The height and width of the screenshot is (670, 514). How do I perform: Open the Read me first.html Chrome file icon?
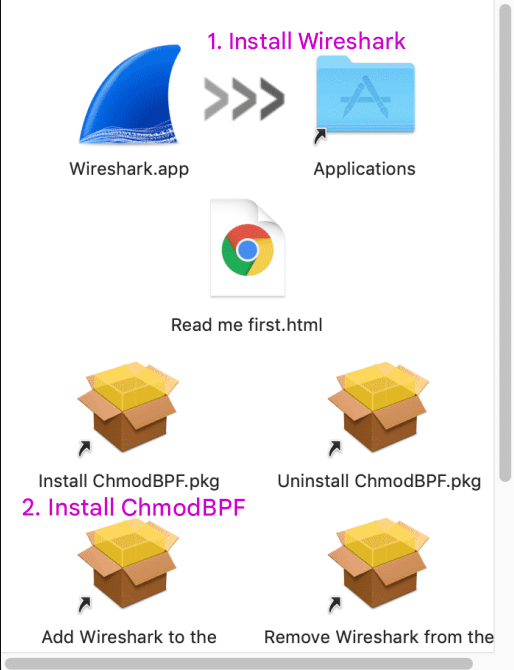coord(247,247)
